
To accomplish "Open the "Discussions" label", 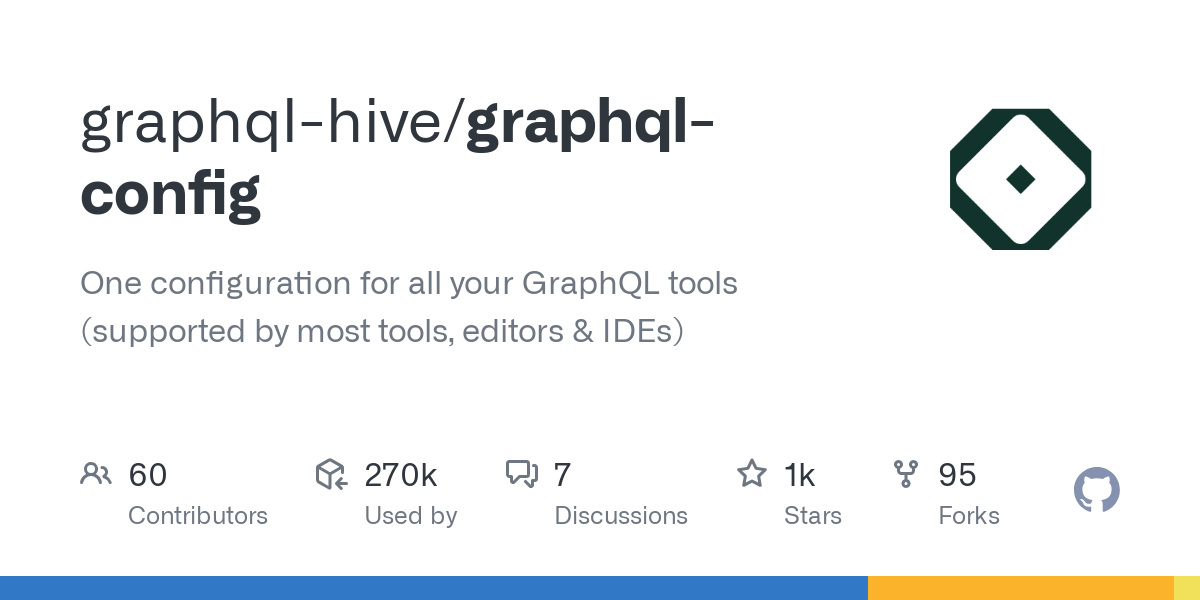I will (x=621, y=516).
